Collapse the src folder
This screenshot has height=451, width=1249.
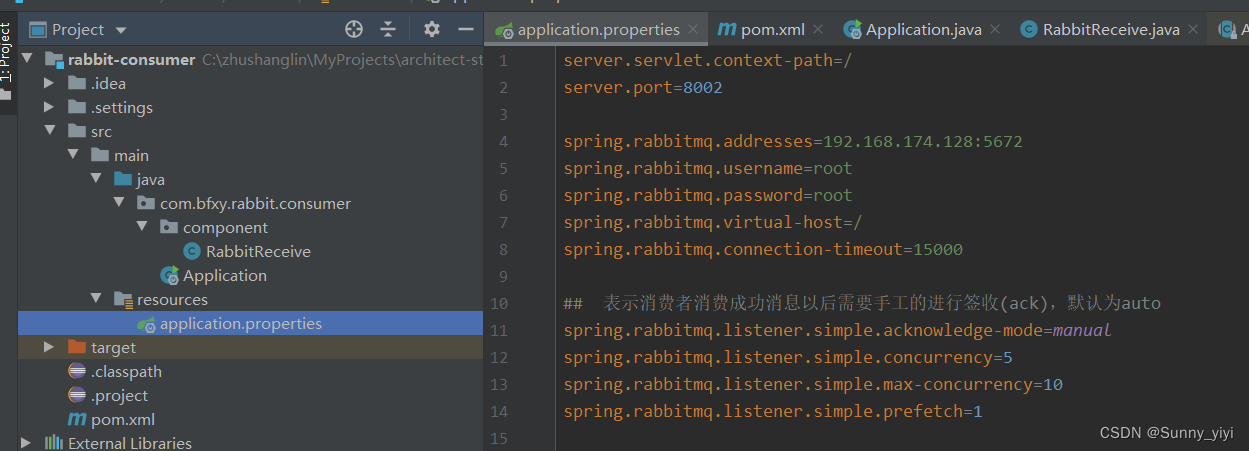(50, 131)
